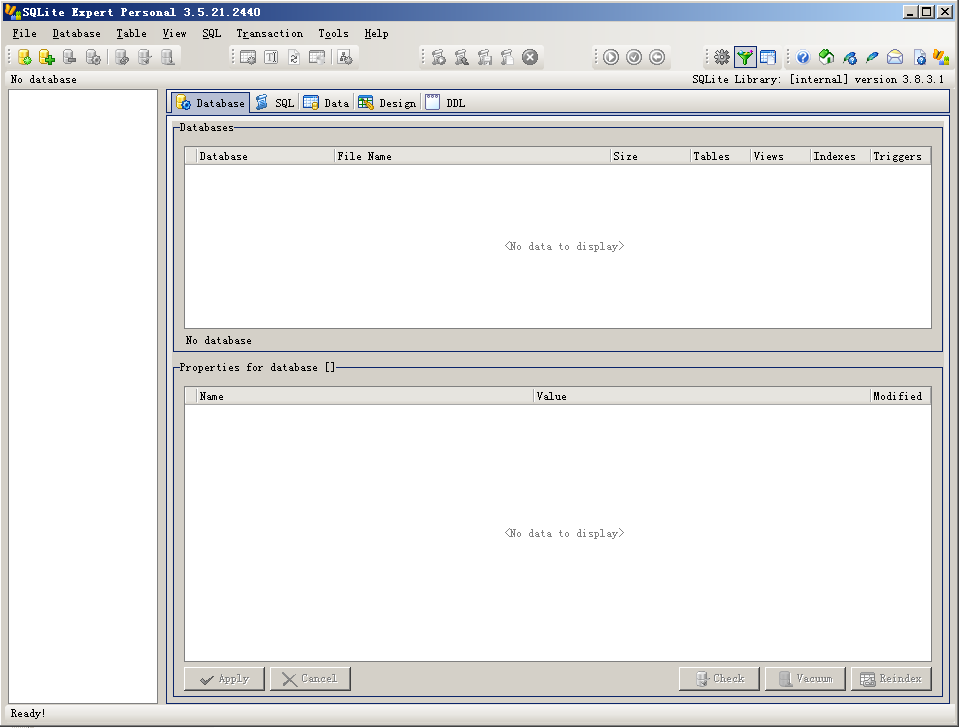Open Help with the blue question-mark icon
Screen dimensions: 959x728
[x=803, y=57]
